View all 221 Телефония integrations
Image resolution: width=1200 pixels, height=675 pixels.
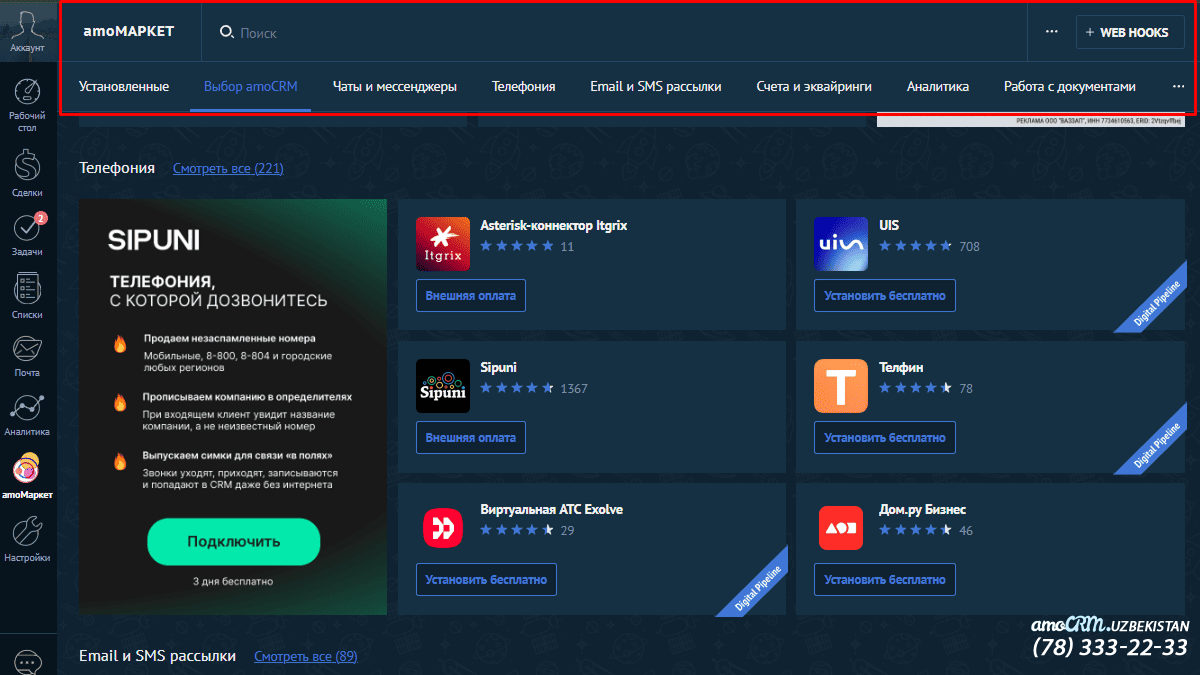click(x=228, y=168)
